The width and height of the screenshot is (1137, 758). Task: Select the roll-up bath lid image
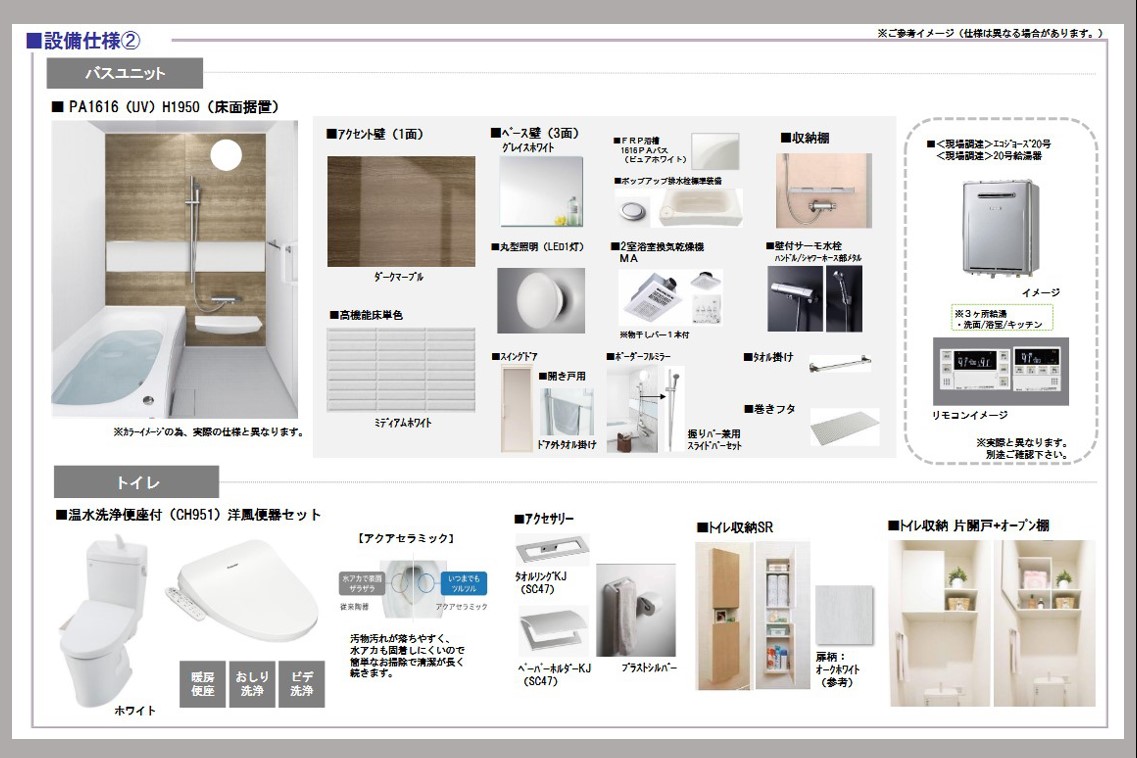(844, 426)
